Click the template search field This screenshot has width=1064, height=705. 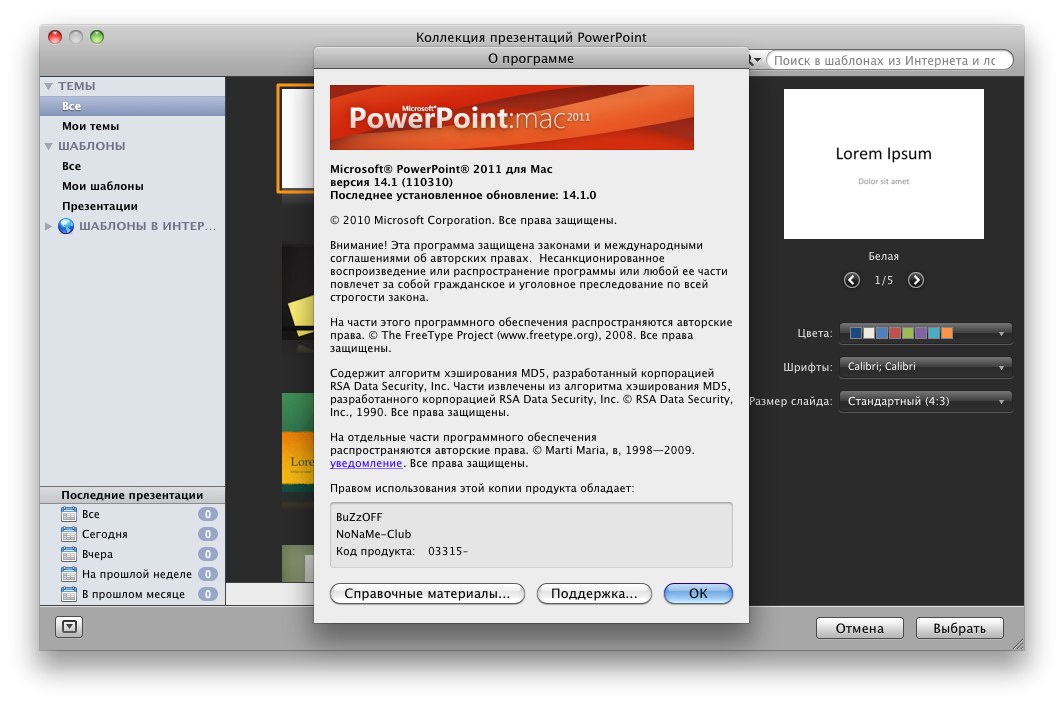click(889, 60)
